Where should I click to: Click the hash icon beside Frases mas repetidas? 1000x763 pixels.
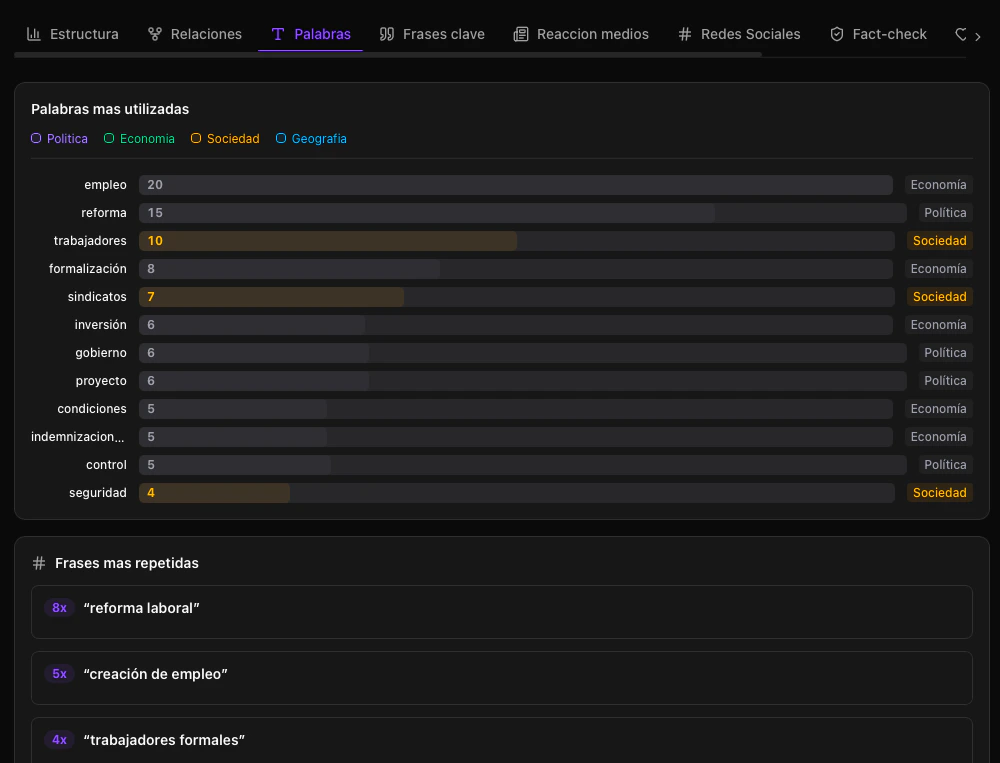coord(39,563)
